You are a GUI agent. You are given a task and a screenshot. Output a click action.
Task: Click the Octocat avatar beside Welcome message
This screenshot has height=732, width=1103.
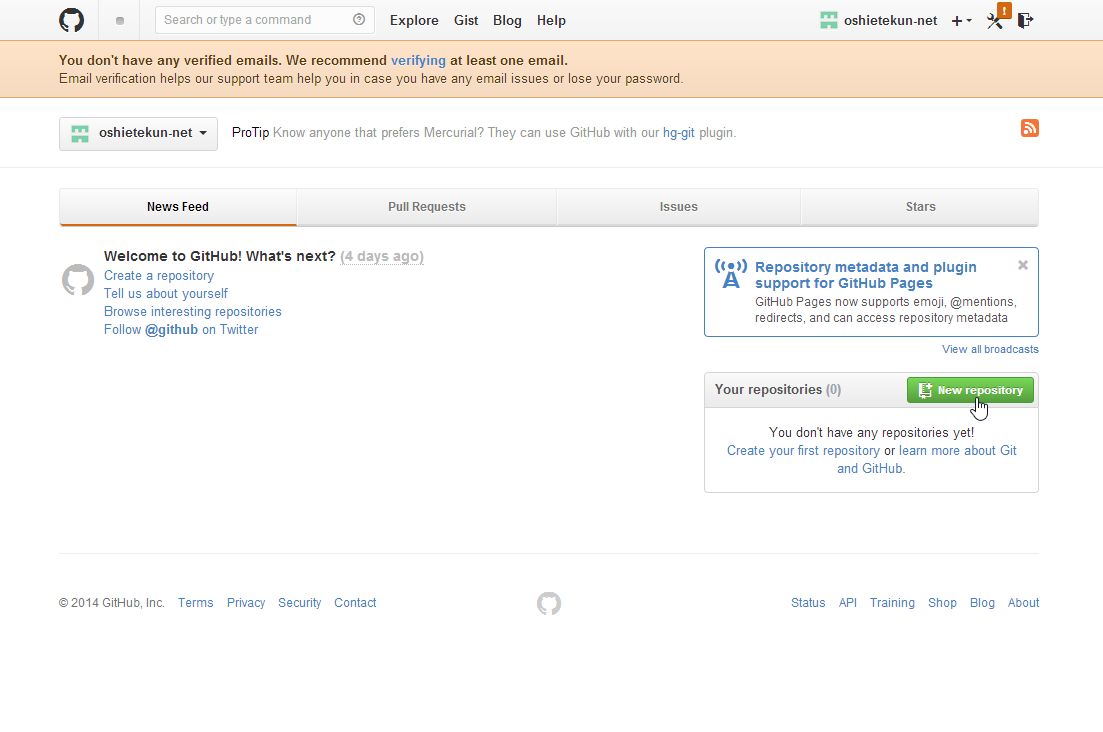(77, 280)
